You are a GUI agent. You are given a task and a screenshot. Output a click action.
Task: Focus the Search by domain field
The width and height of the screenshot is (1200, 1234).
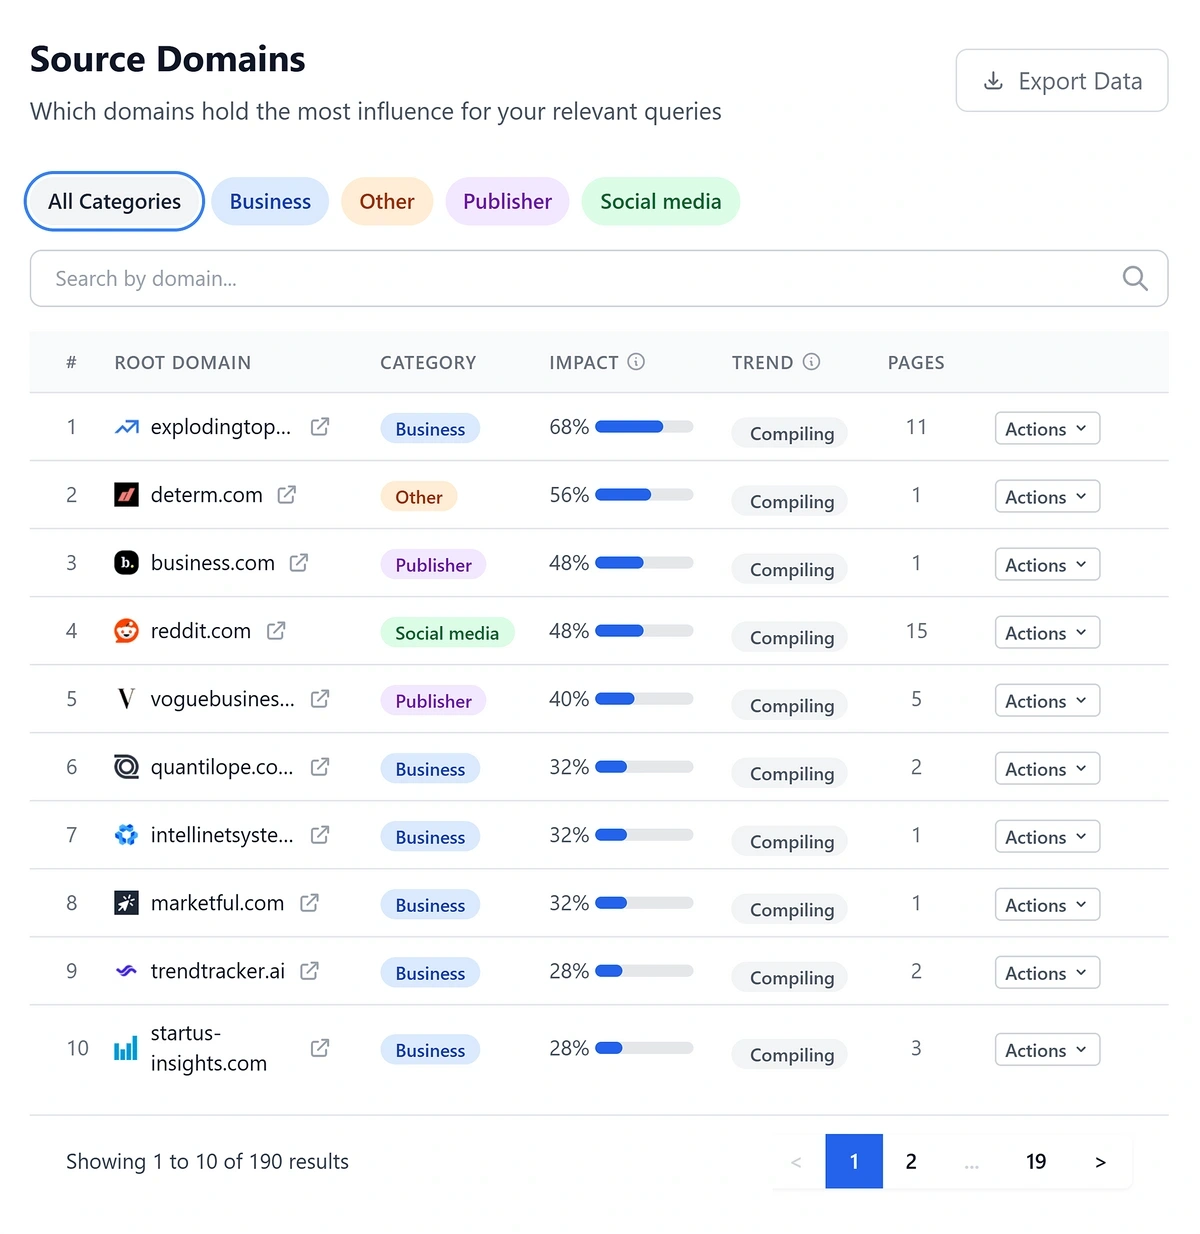click(599, 278)
